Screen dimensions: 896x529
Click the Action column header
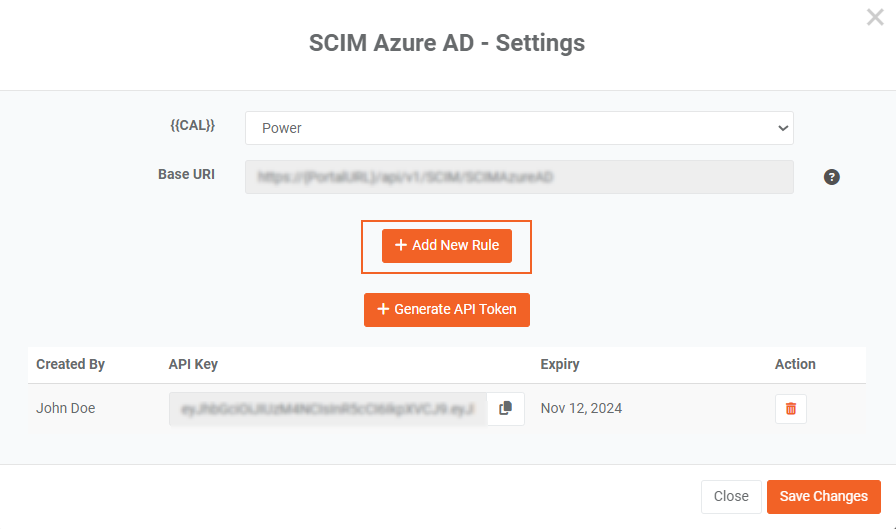click(x=795, y=364)
